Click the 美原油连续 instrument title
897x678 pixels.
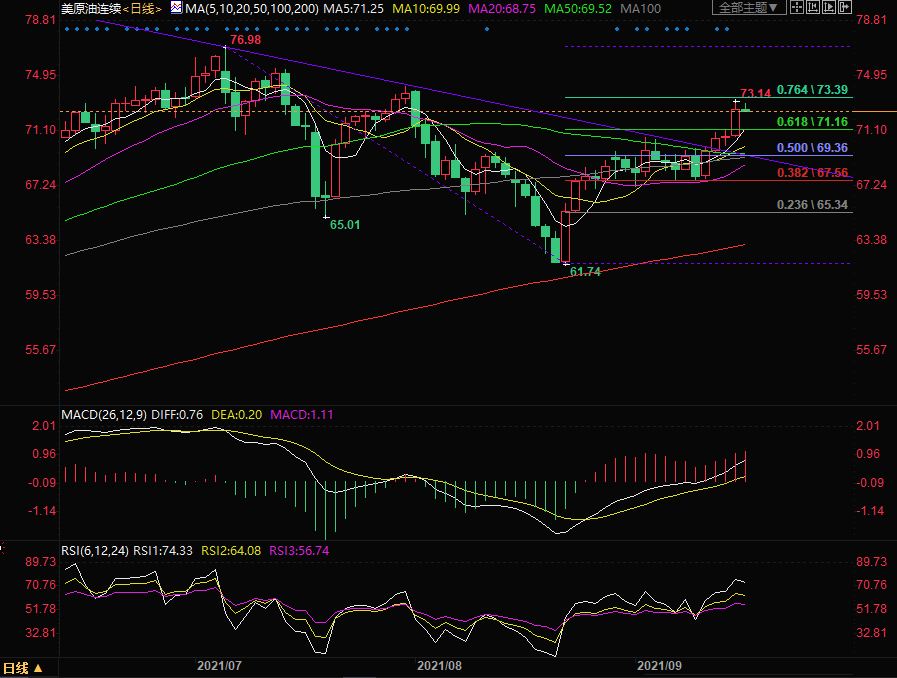click(x=90, y=8)
